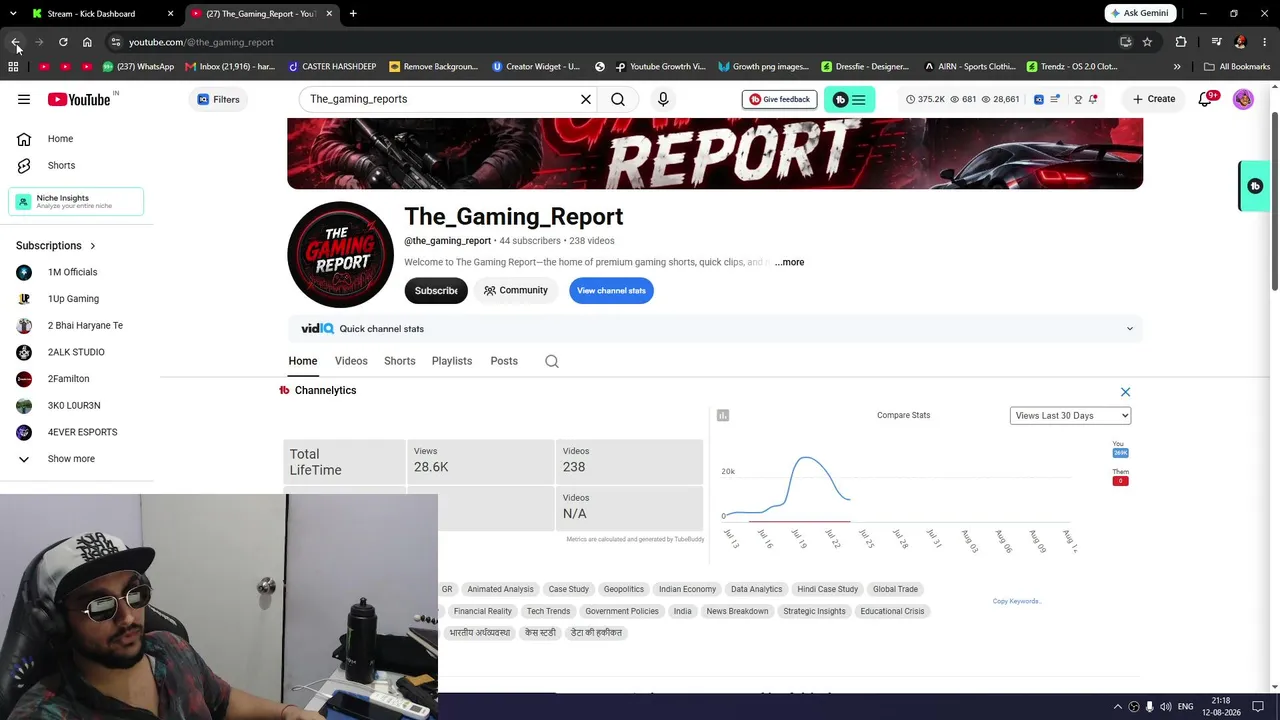Open 2ALK STUDIO subscription channel

click(76, 352)
